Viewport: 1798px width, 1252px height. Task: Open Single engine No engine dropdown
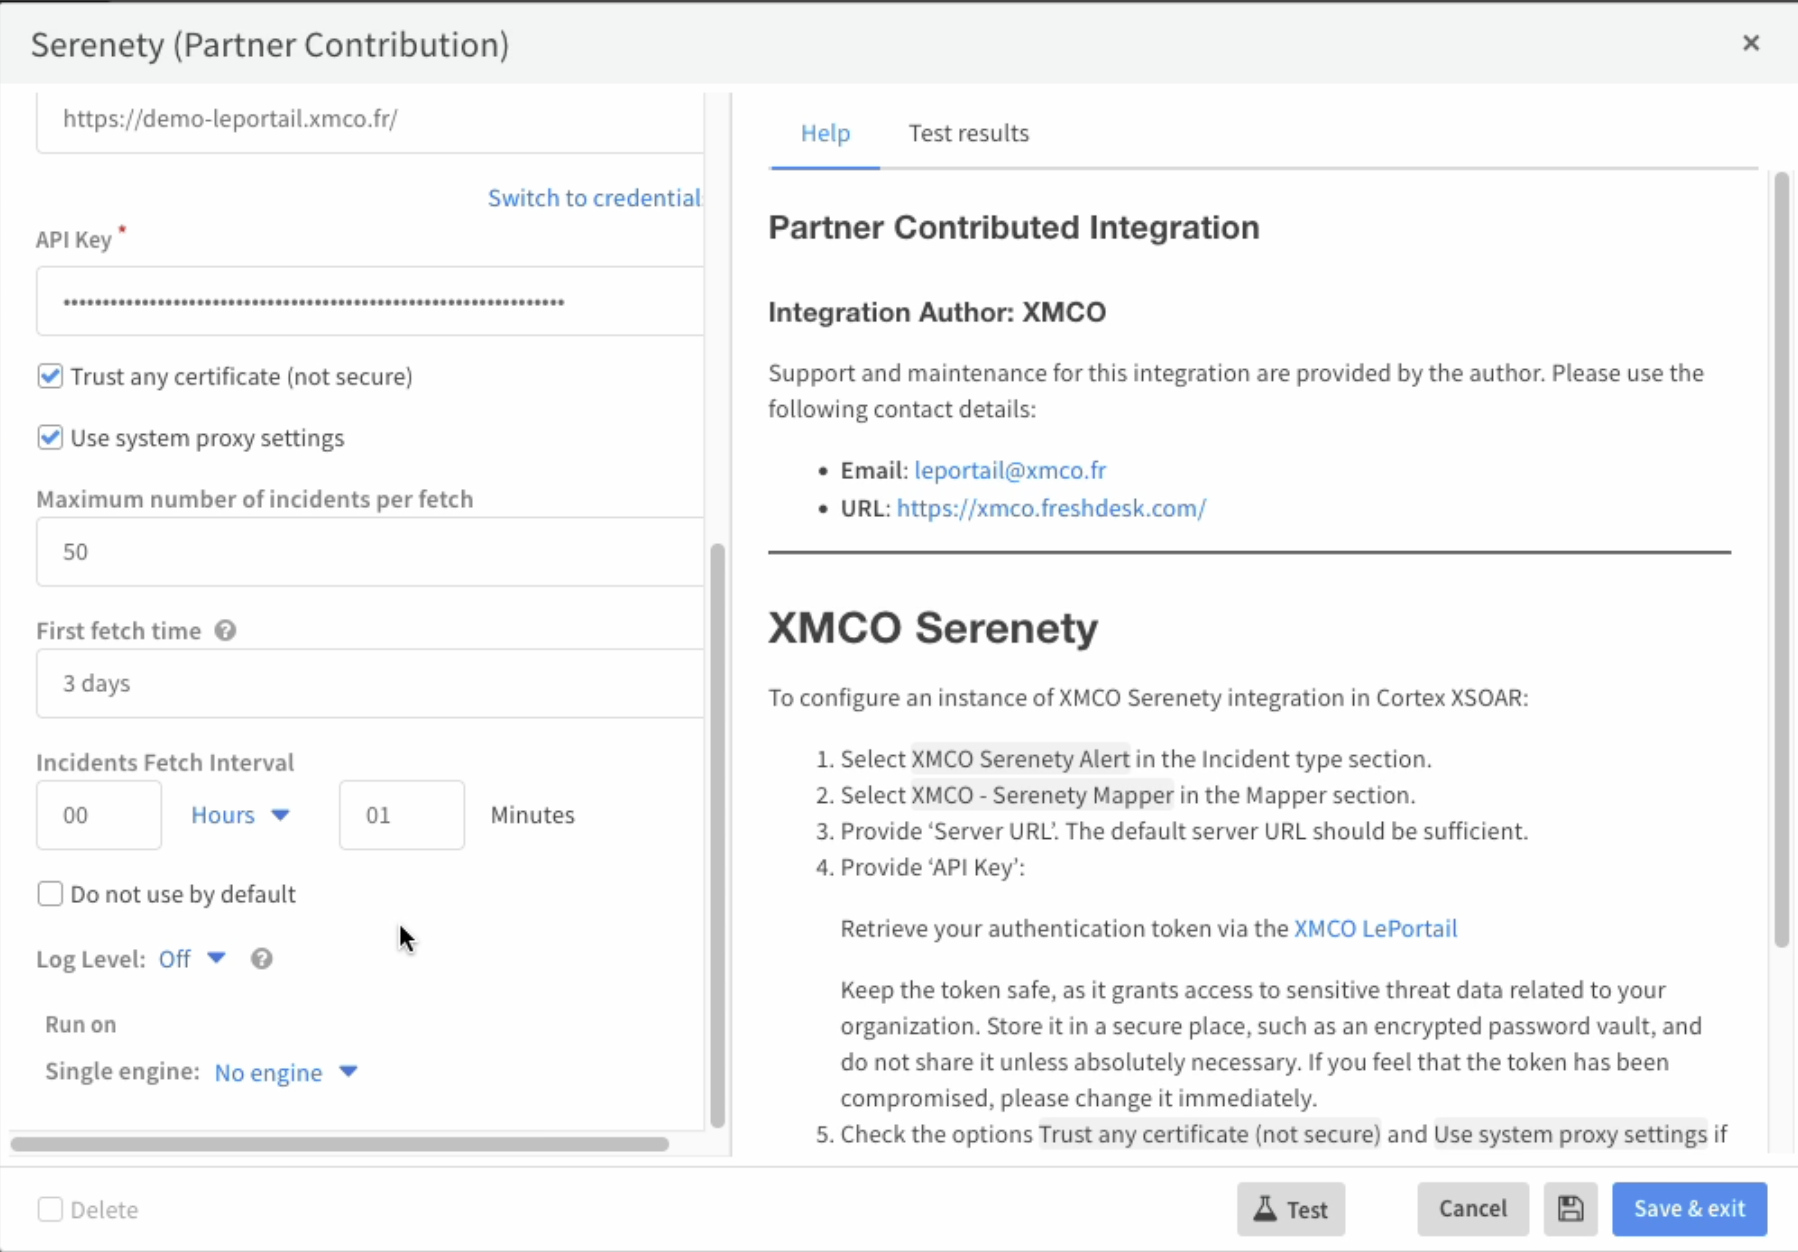pyautogui.click(x=285, y=1072)
